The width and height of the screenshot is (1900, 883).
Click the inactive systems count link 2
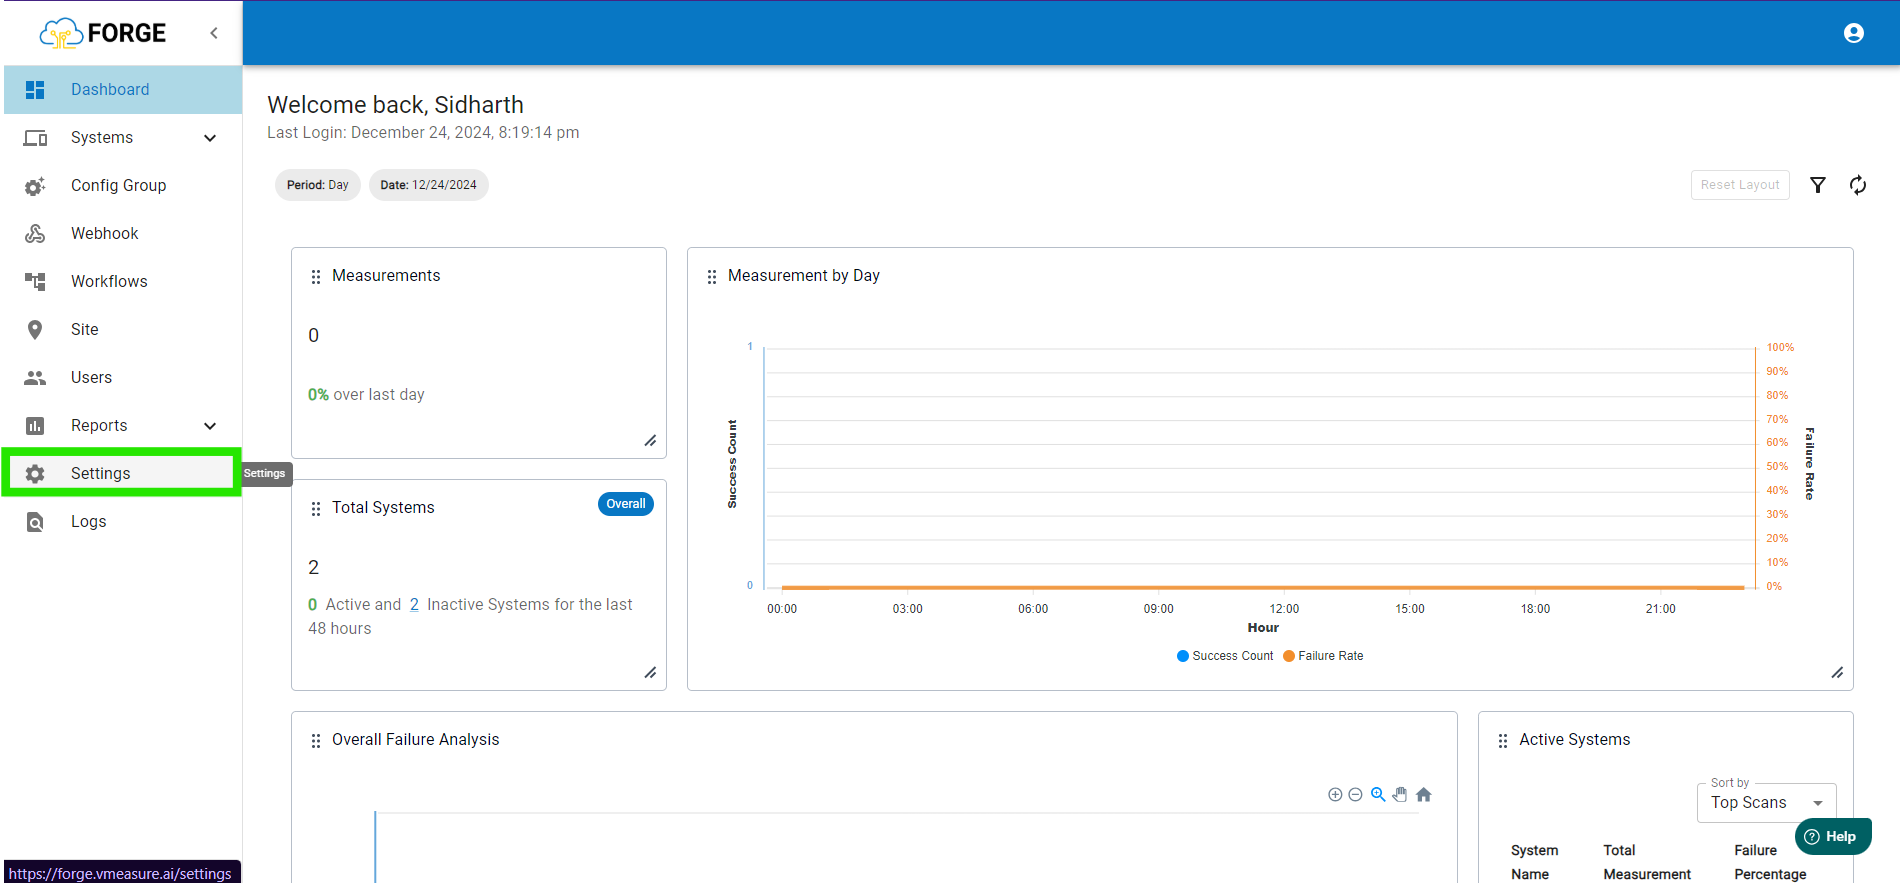click(414, 605)
